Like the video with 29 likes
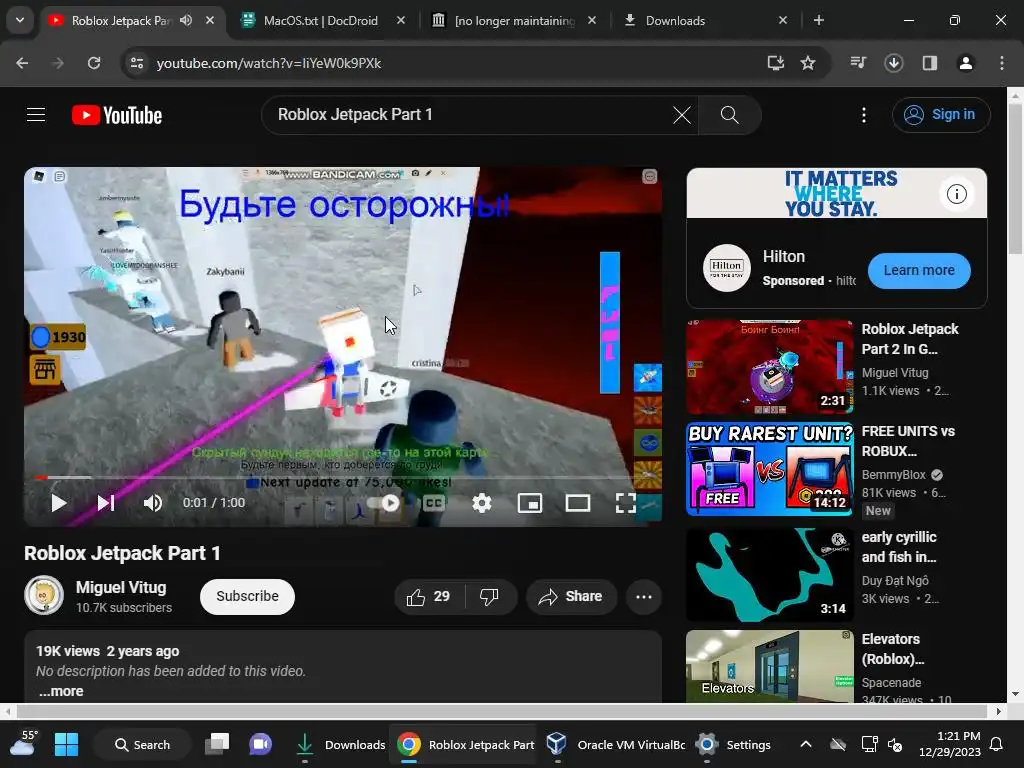 click(428, 596)
